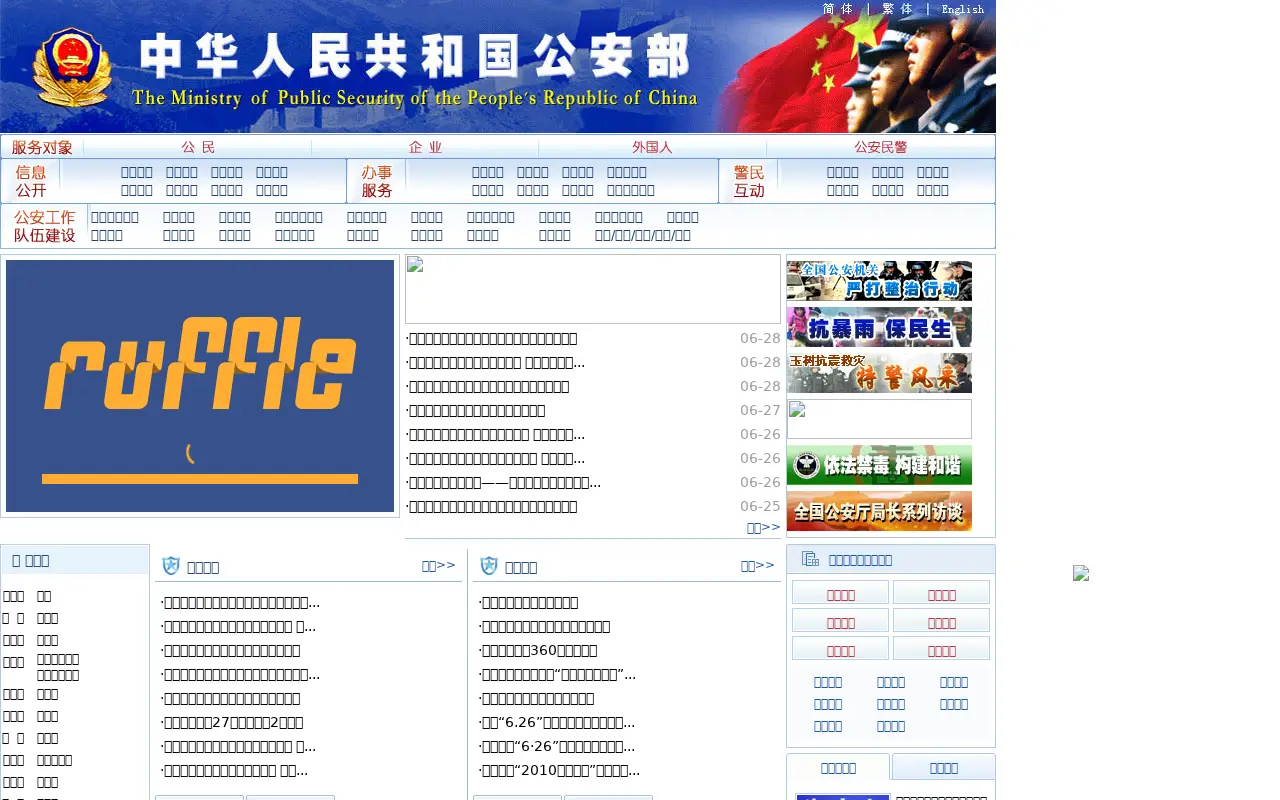1280x800 pixels.
Task: Open the 特警风采 banner
Action: pyautogui.click(x=879, y=373)
